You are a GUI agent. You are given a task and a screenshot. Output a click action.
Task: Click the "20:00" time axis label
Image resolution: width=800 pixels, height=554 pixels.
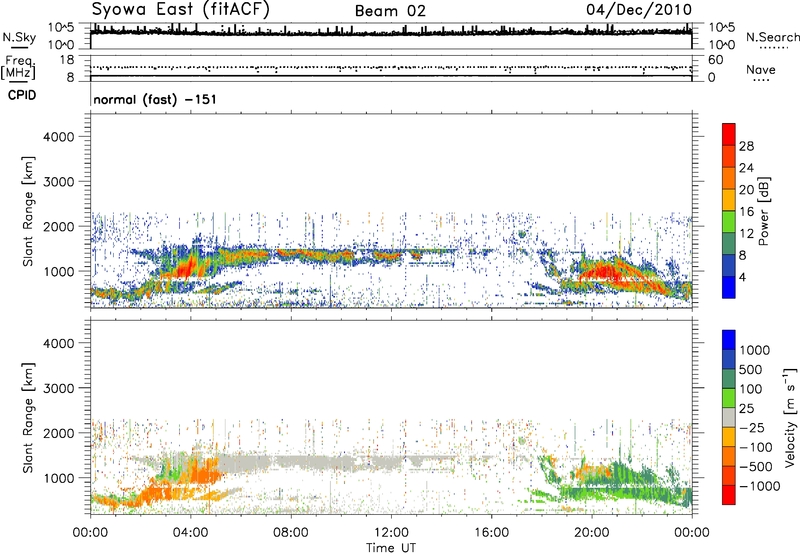pyautogui.click(x=591, y=533)
